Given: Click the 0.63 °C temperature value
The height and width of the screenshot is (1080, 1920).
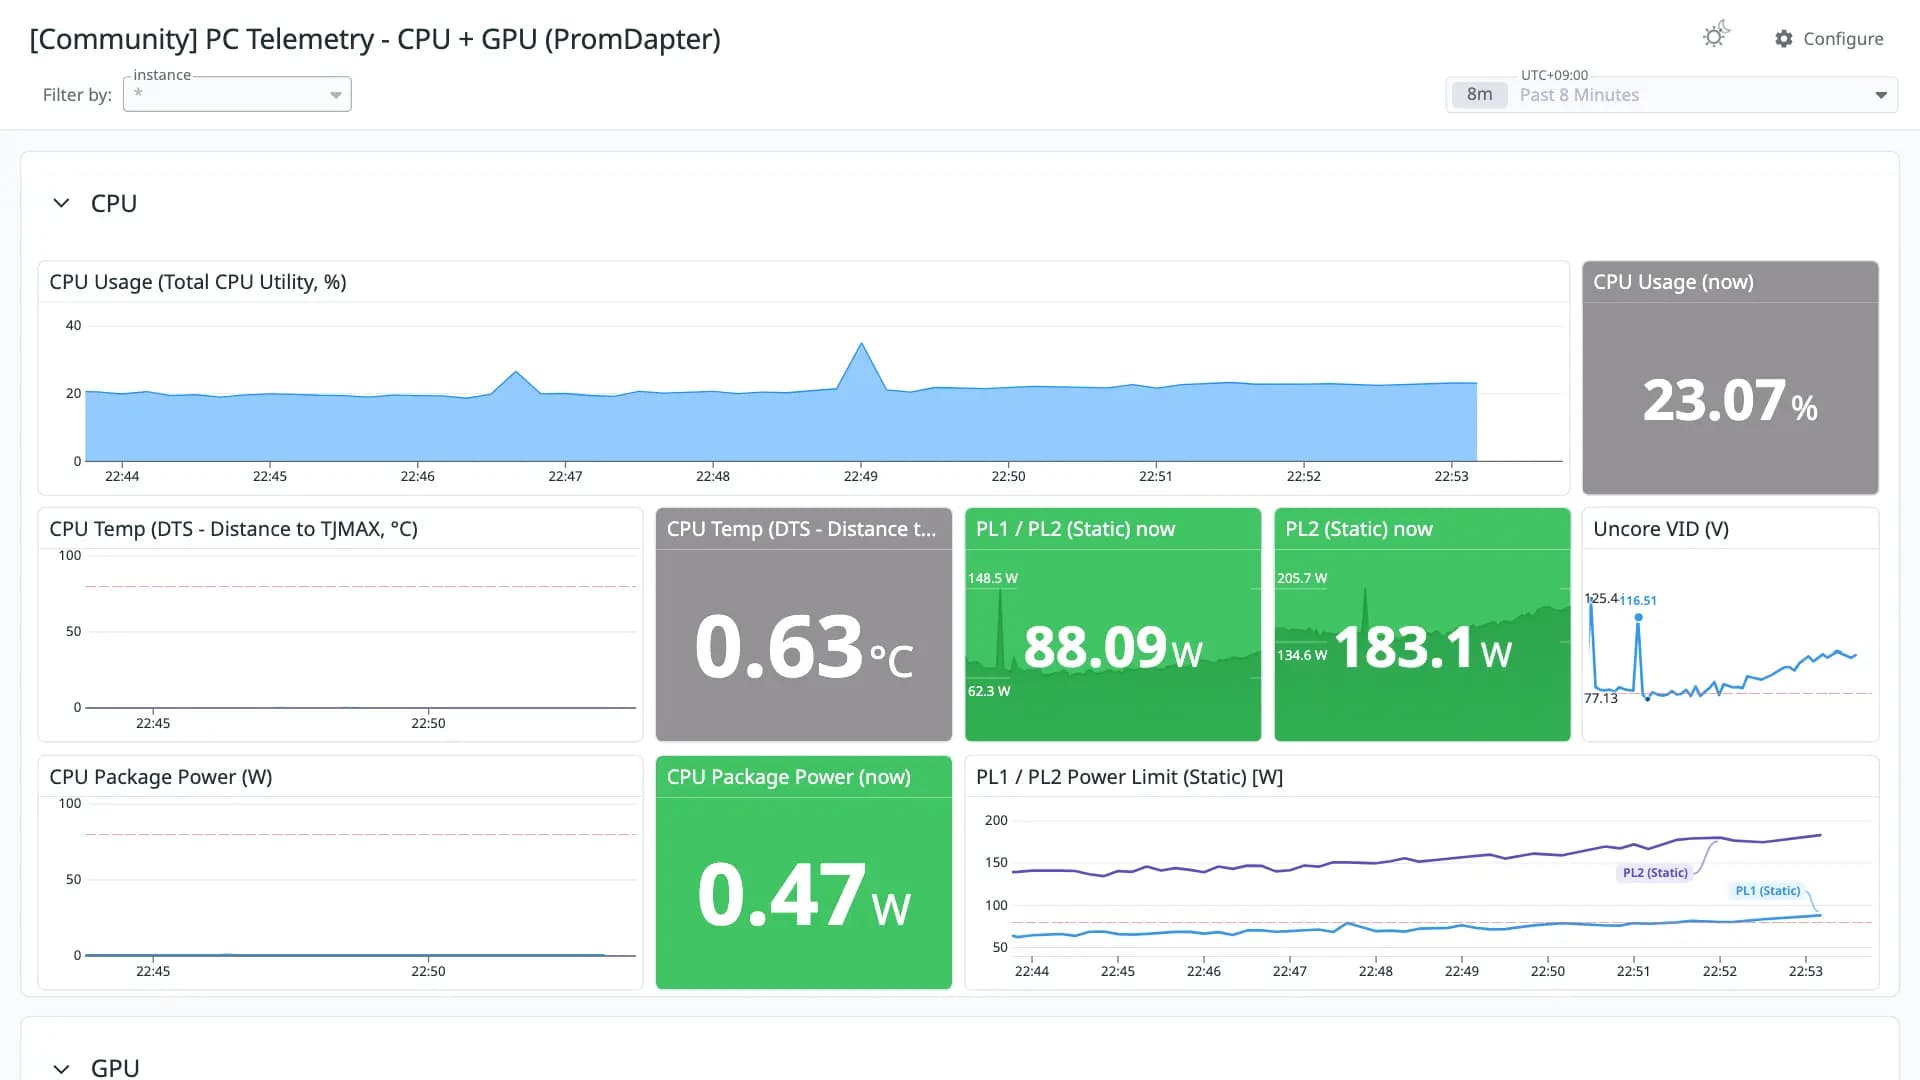Looking at the screenshot, I should tap(804, 647).
